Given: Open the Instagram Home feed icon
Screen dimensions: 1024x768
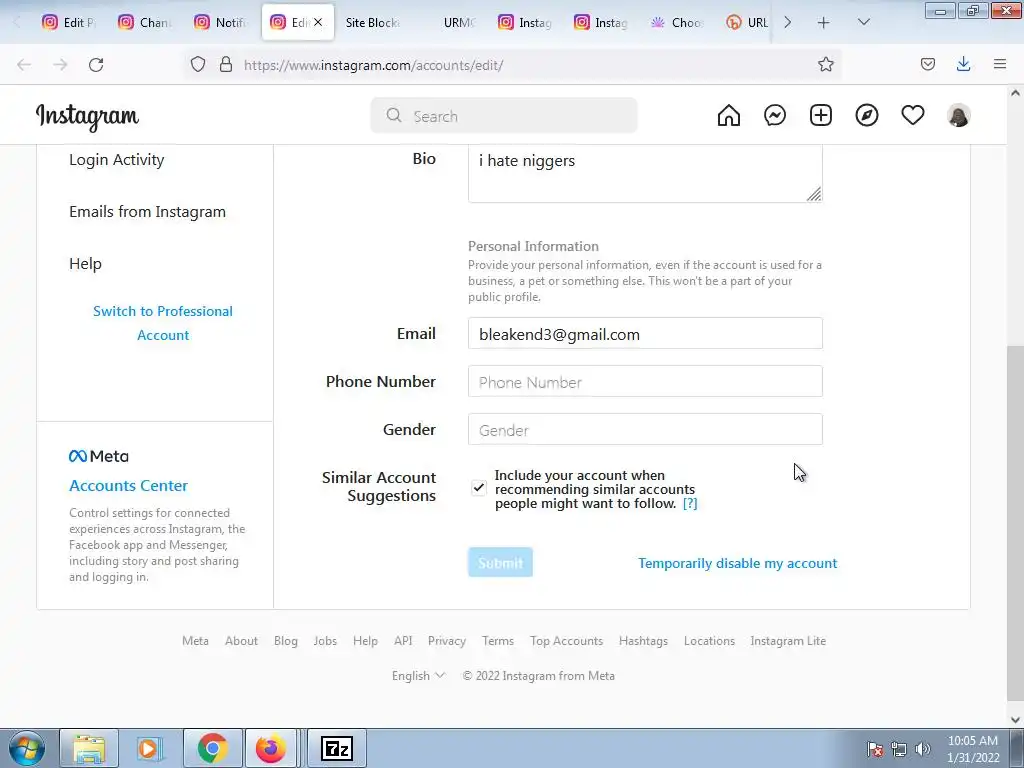Looking at the screenshot, I should click(x=729, y=116).
